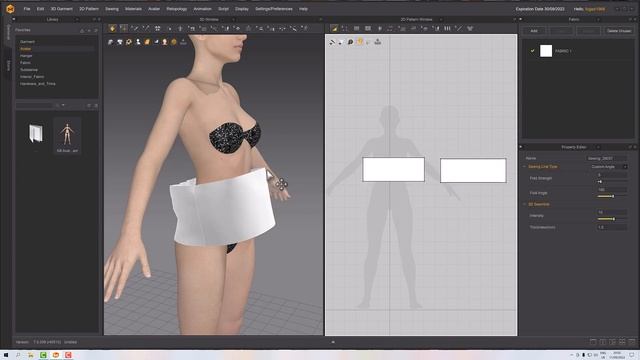The image size is (640, 360).
Task: Select the Select/Move tool in 3D toolbar
Action: [123, 28]
